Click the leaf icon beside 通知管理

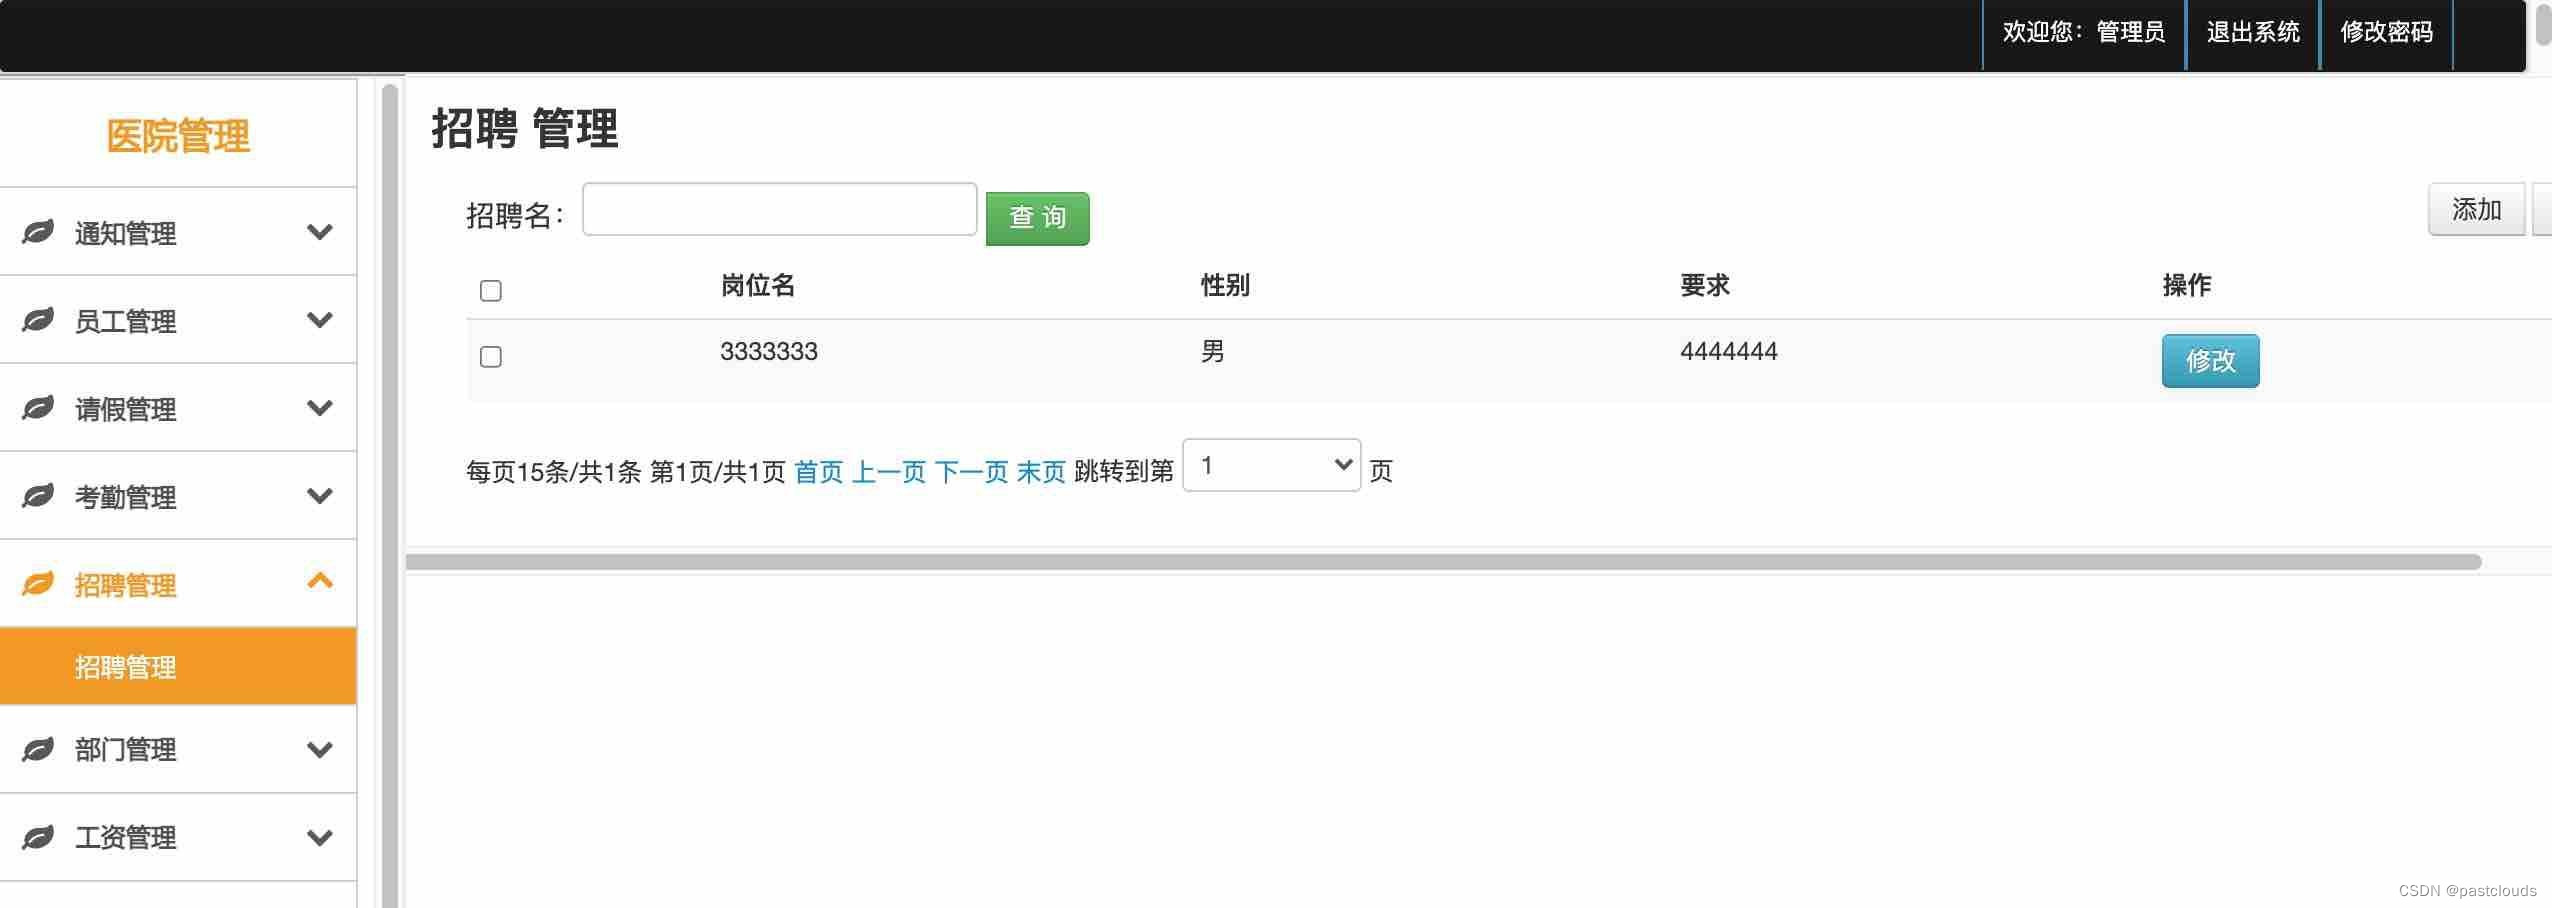(x=38, y=232)
